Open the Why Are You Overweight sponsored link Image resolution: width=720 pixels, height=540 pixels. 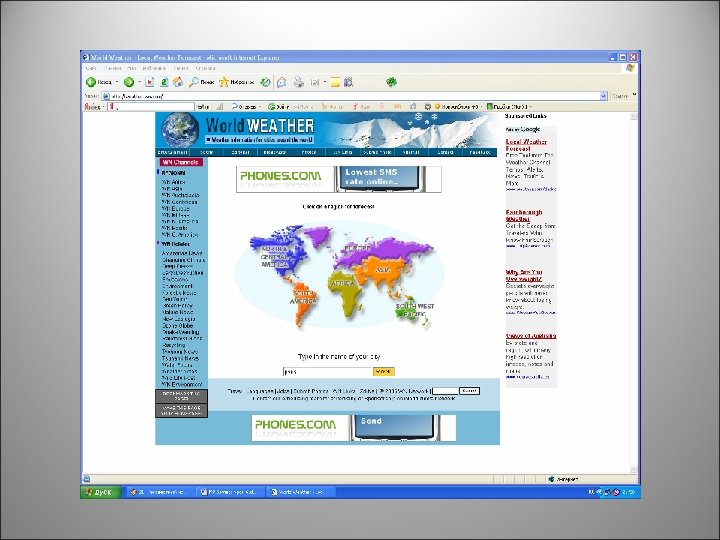[x=524, y=276]
